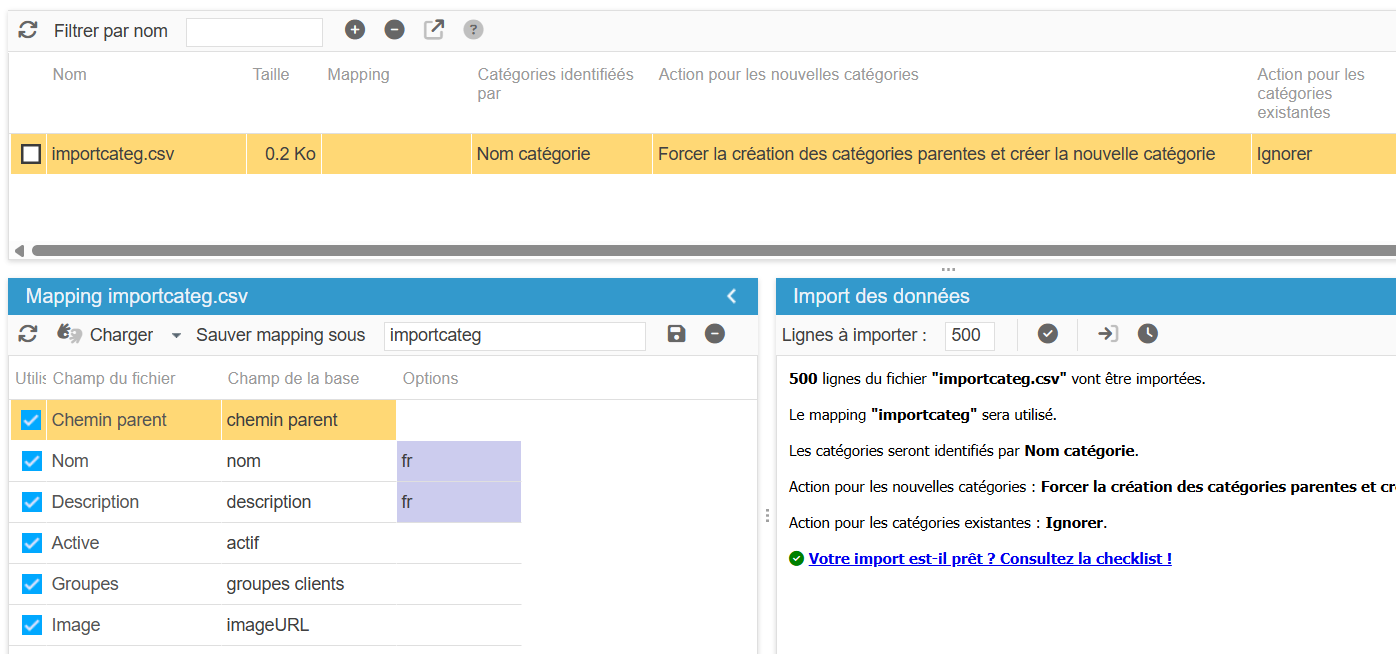This screenshot has height=654, width=1396.
Task: Collapse the Mapping importcateg.csv panel
Action: pos(731,296)
